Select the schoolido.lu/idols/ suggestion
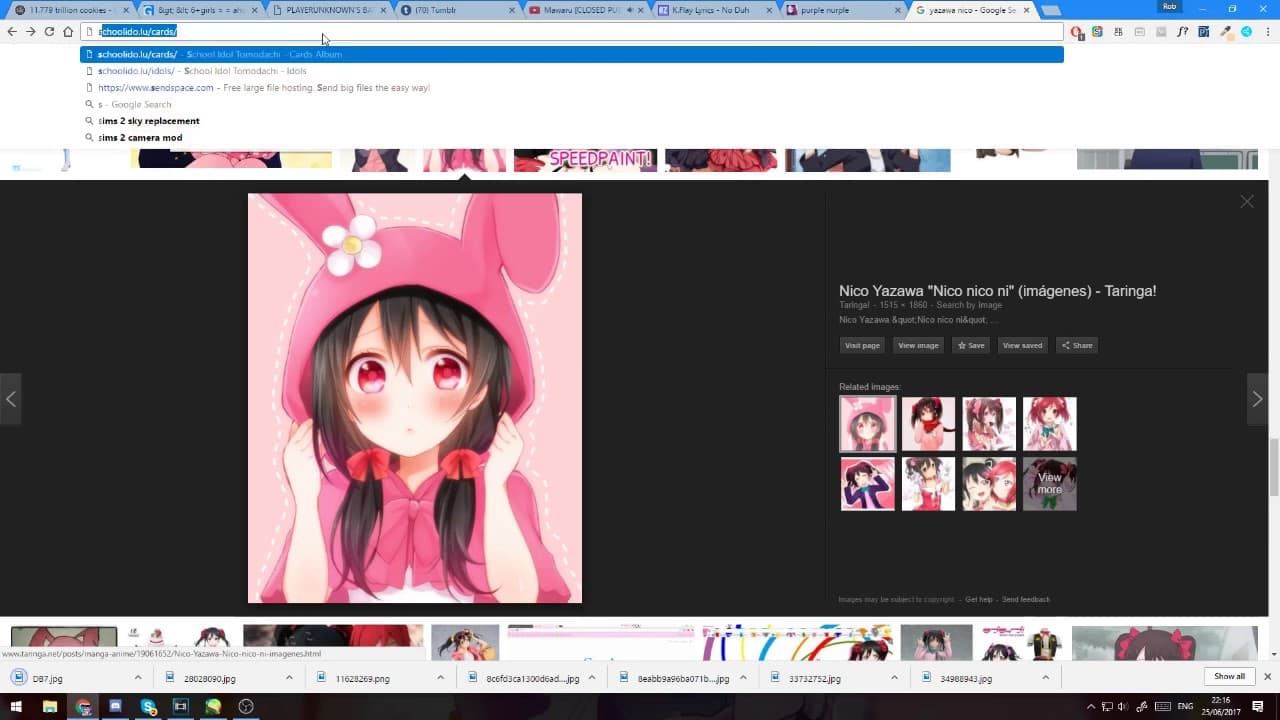This screenshot has height=720, width=1280. point(572,71)
